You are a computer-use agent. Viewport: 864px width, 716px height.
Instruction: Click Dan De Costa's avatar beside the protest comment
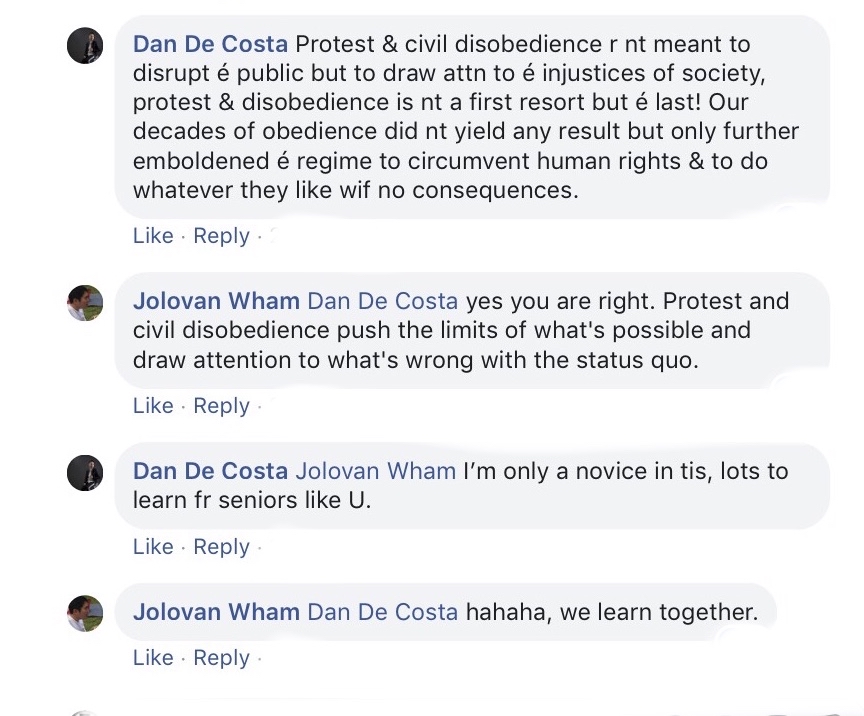click(x=85, y=45)
